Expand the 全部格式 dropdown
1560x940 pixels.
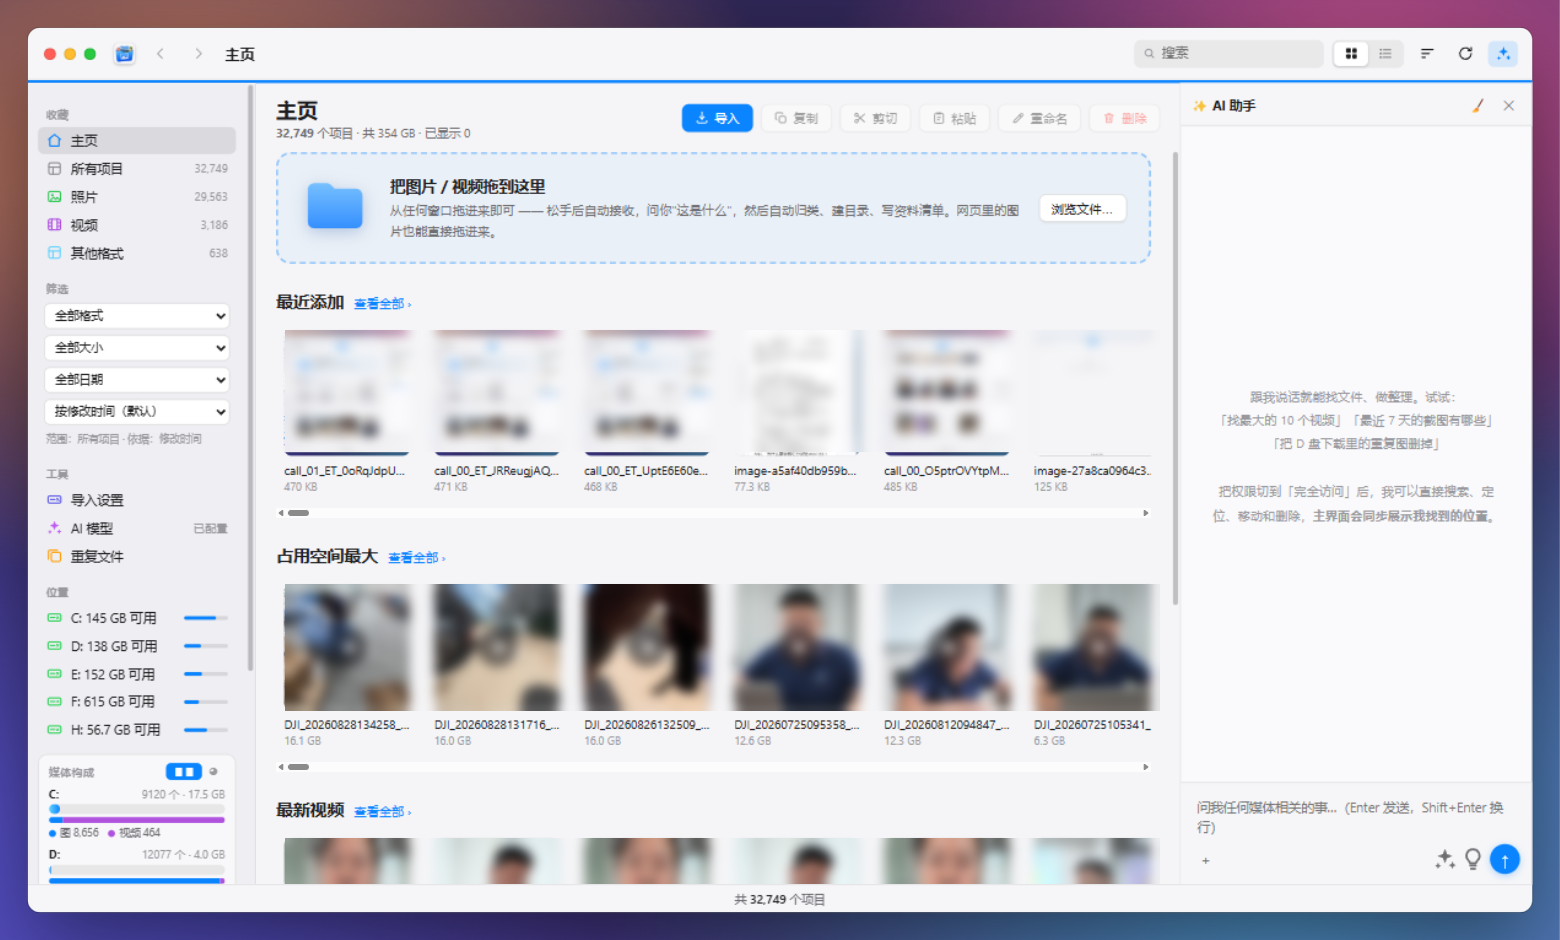[x=137, y=316]
